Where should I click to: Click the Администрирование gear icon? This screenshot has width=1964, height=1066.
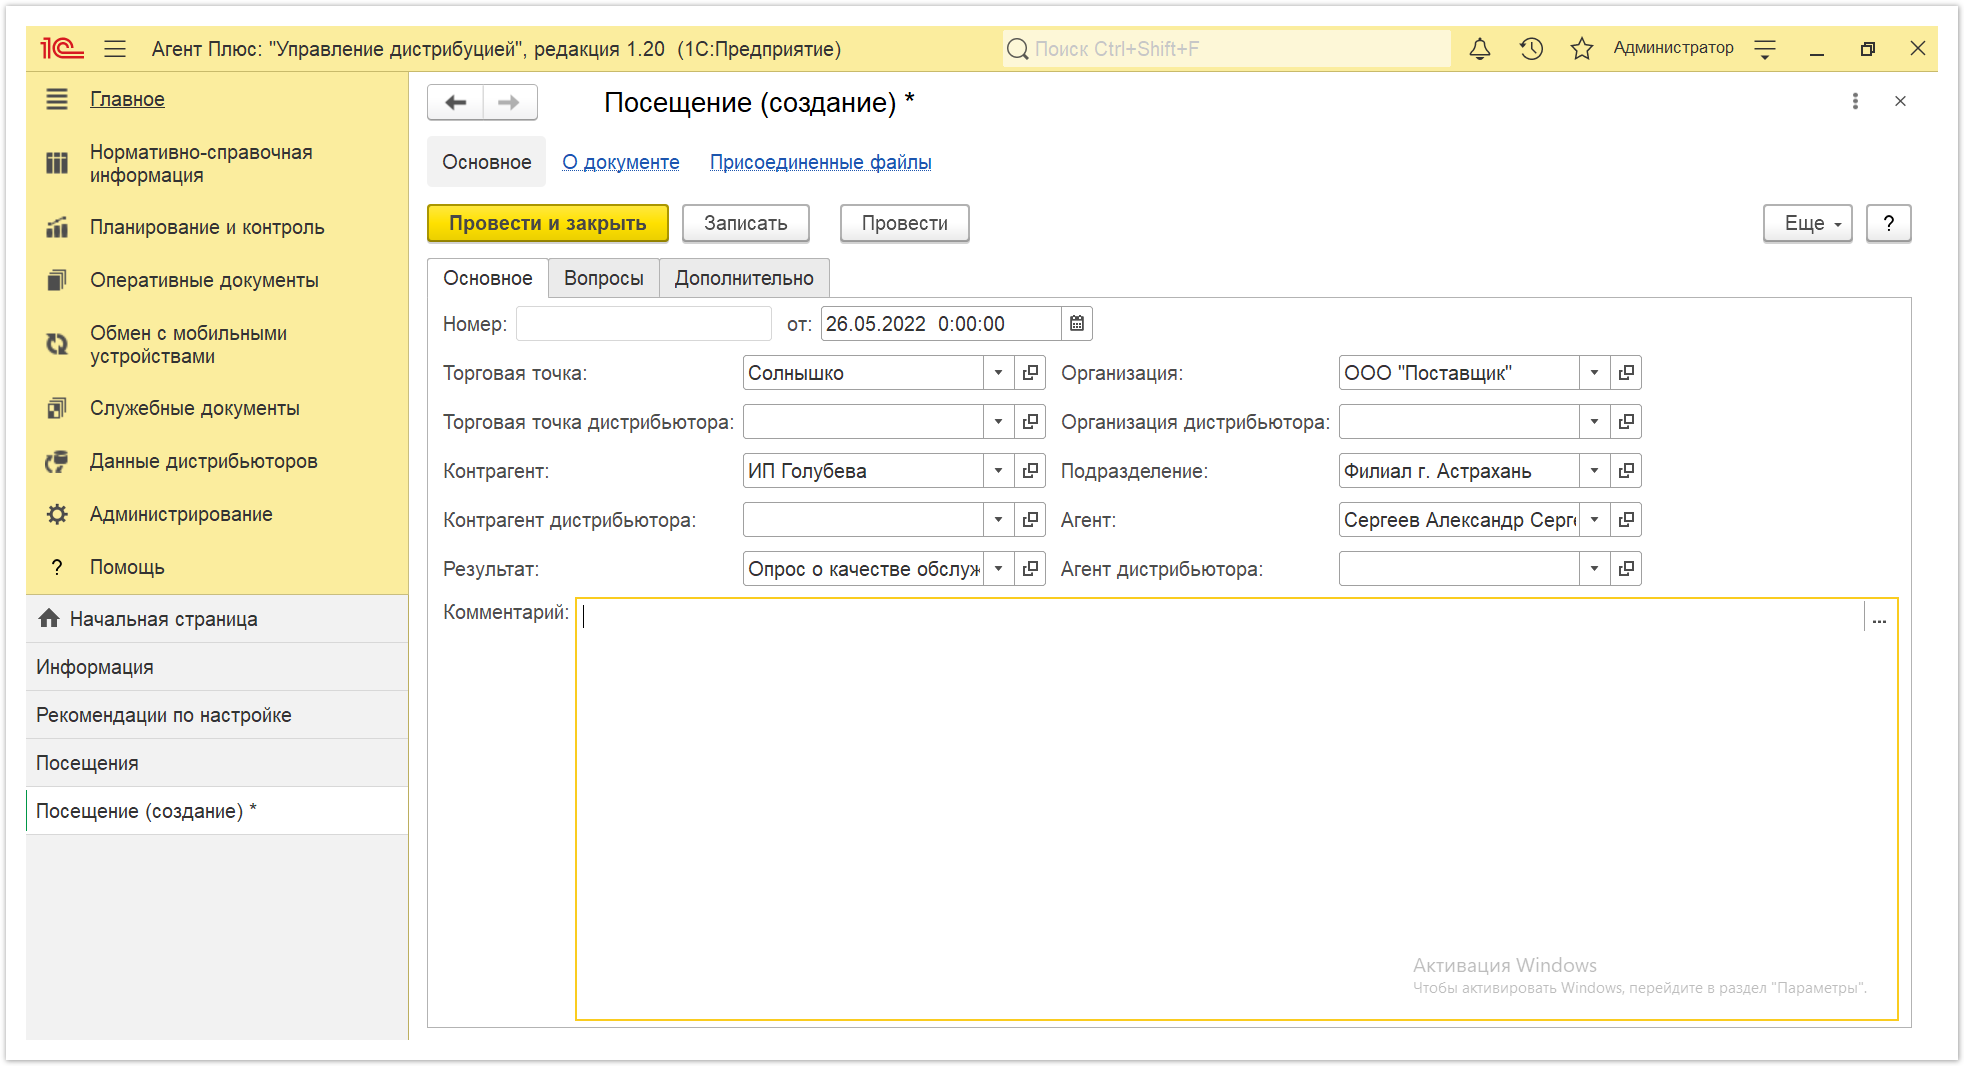pos(57,514)
